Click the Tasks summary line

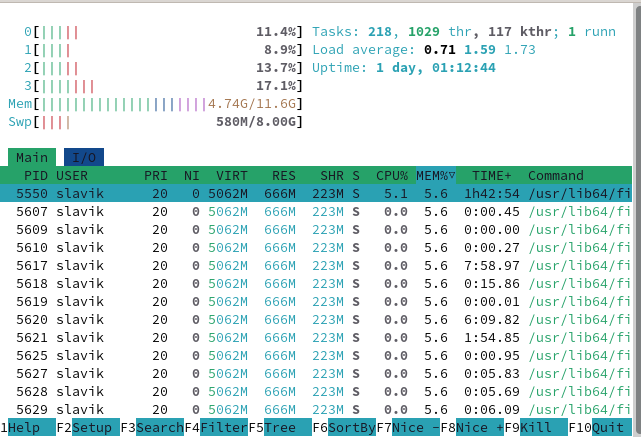(x=464, y=31)
